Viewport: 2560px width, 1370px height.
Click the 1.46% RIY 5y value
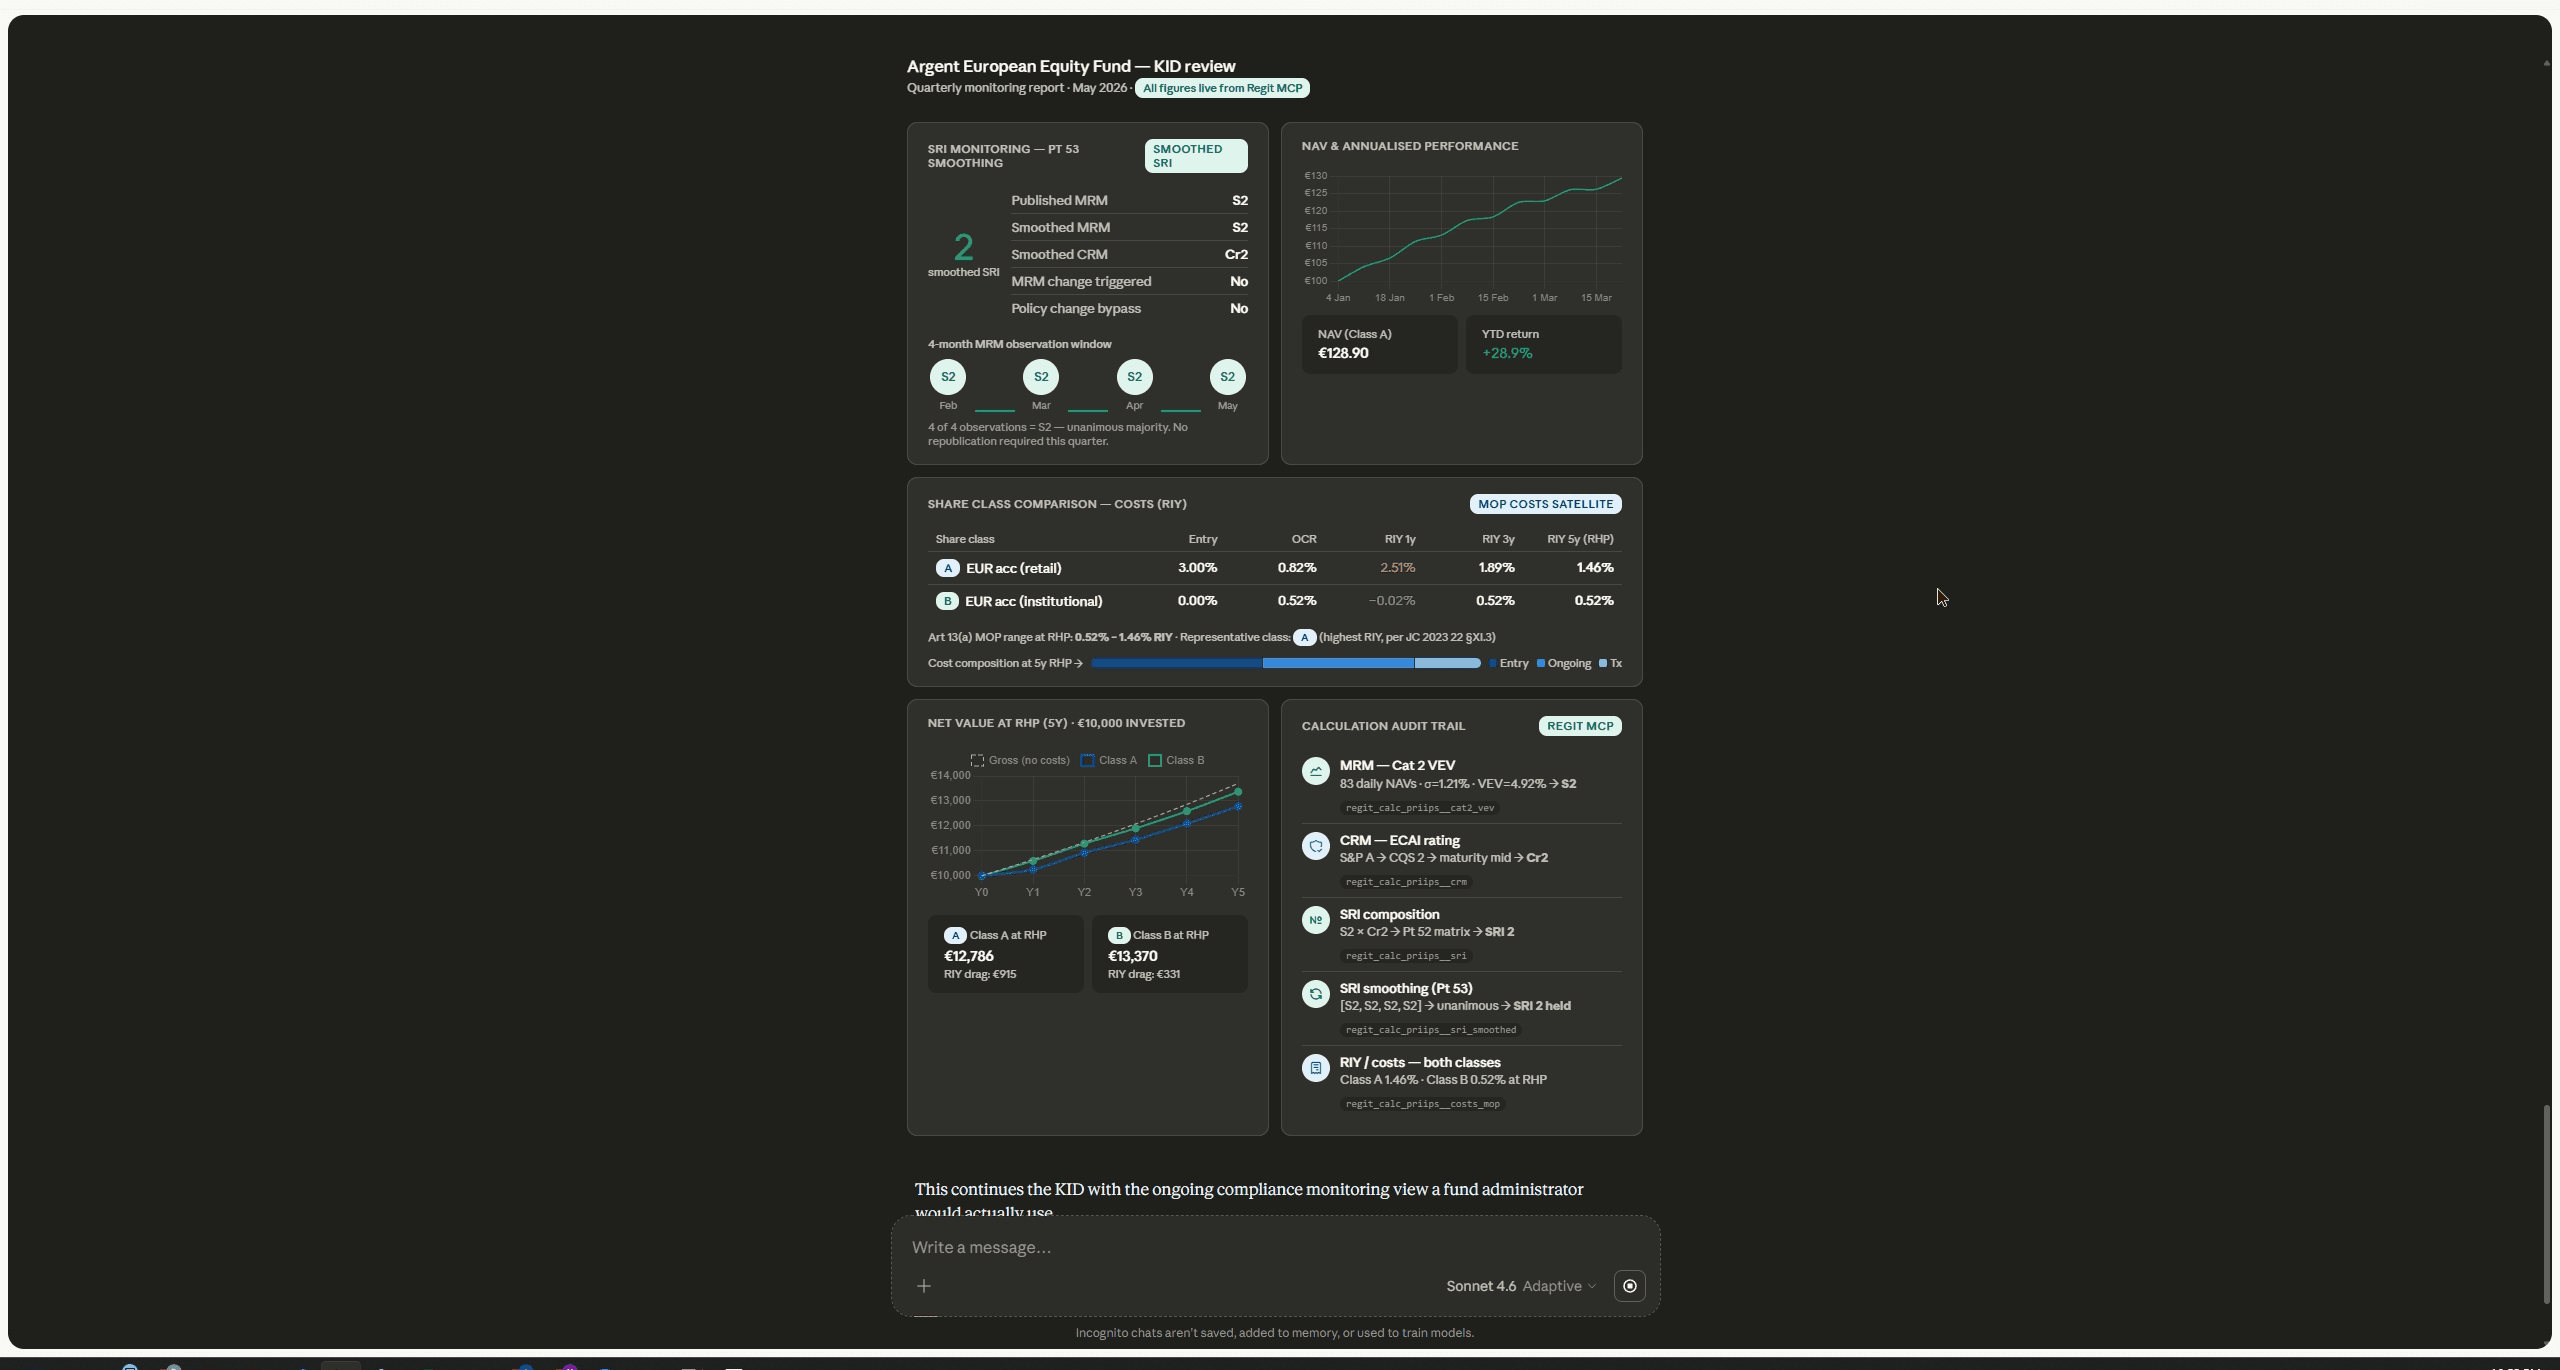[1595, 568]
